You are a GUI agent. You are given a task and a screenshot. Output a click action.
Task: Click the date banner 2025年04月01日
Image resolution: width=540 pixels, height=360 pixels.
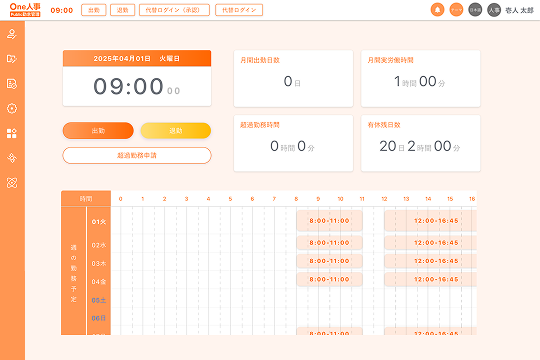click(137, 59)
